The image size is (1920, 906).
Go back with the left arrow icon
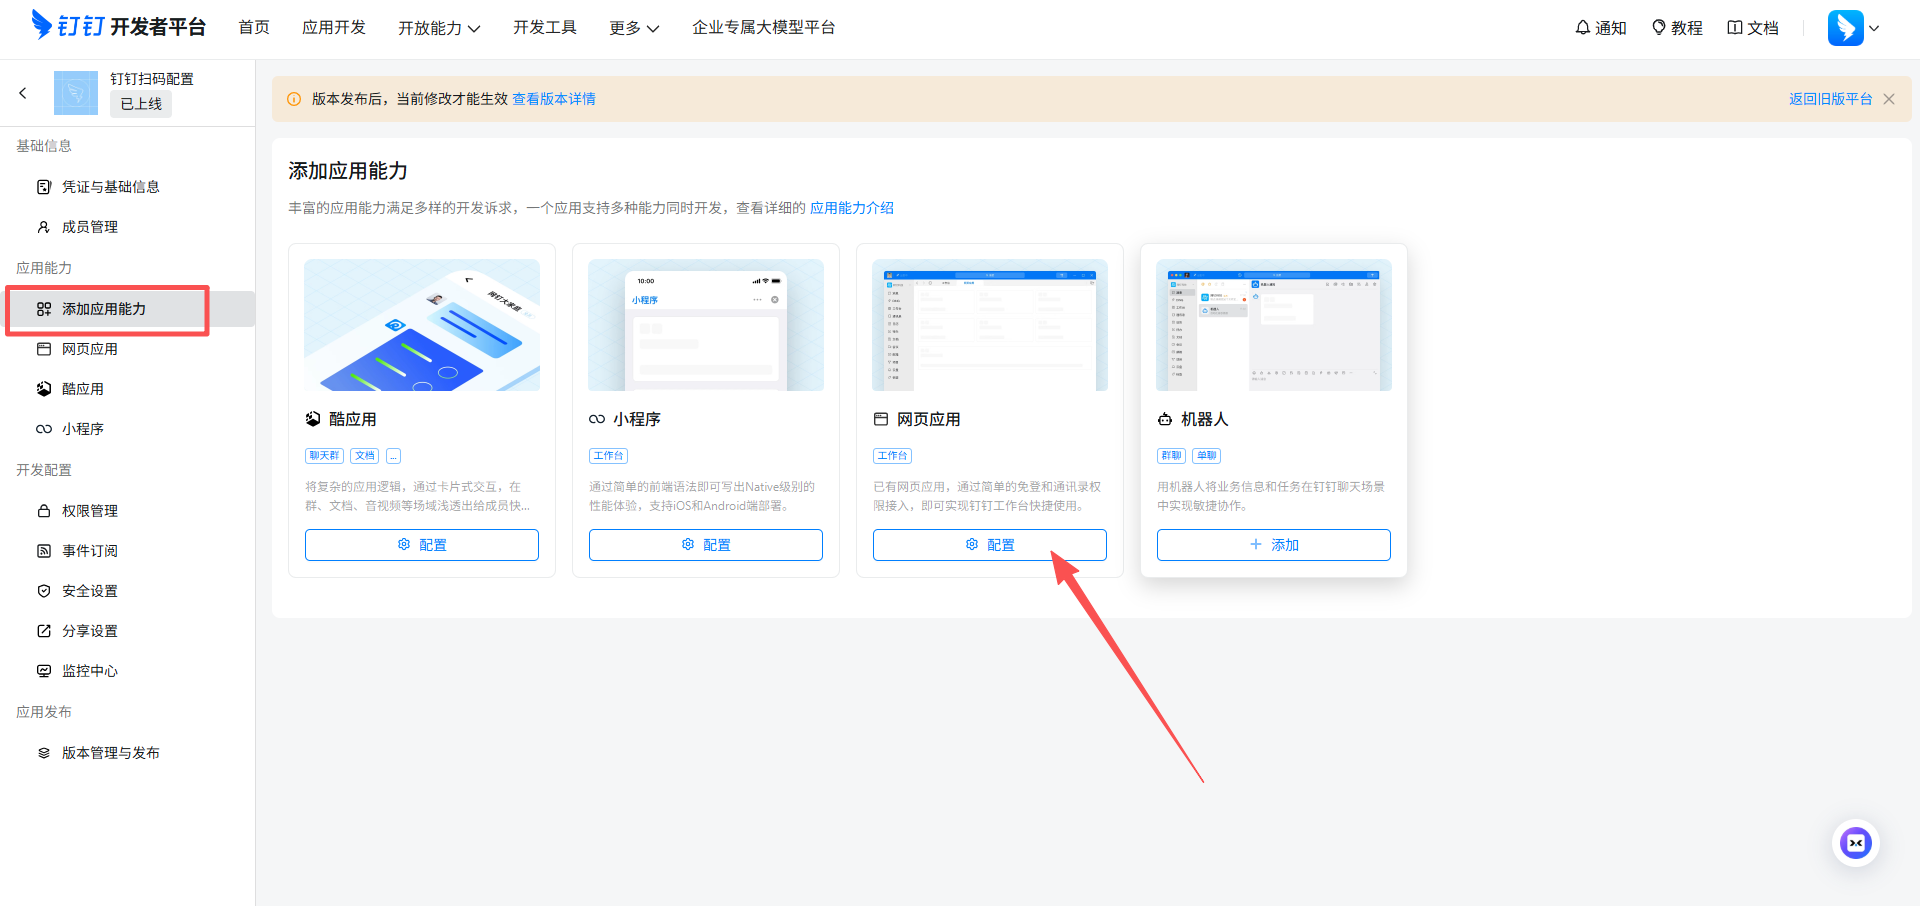(x=23, y=93)
